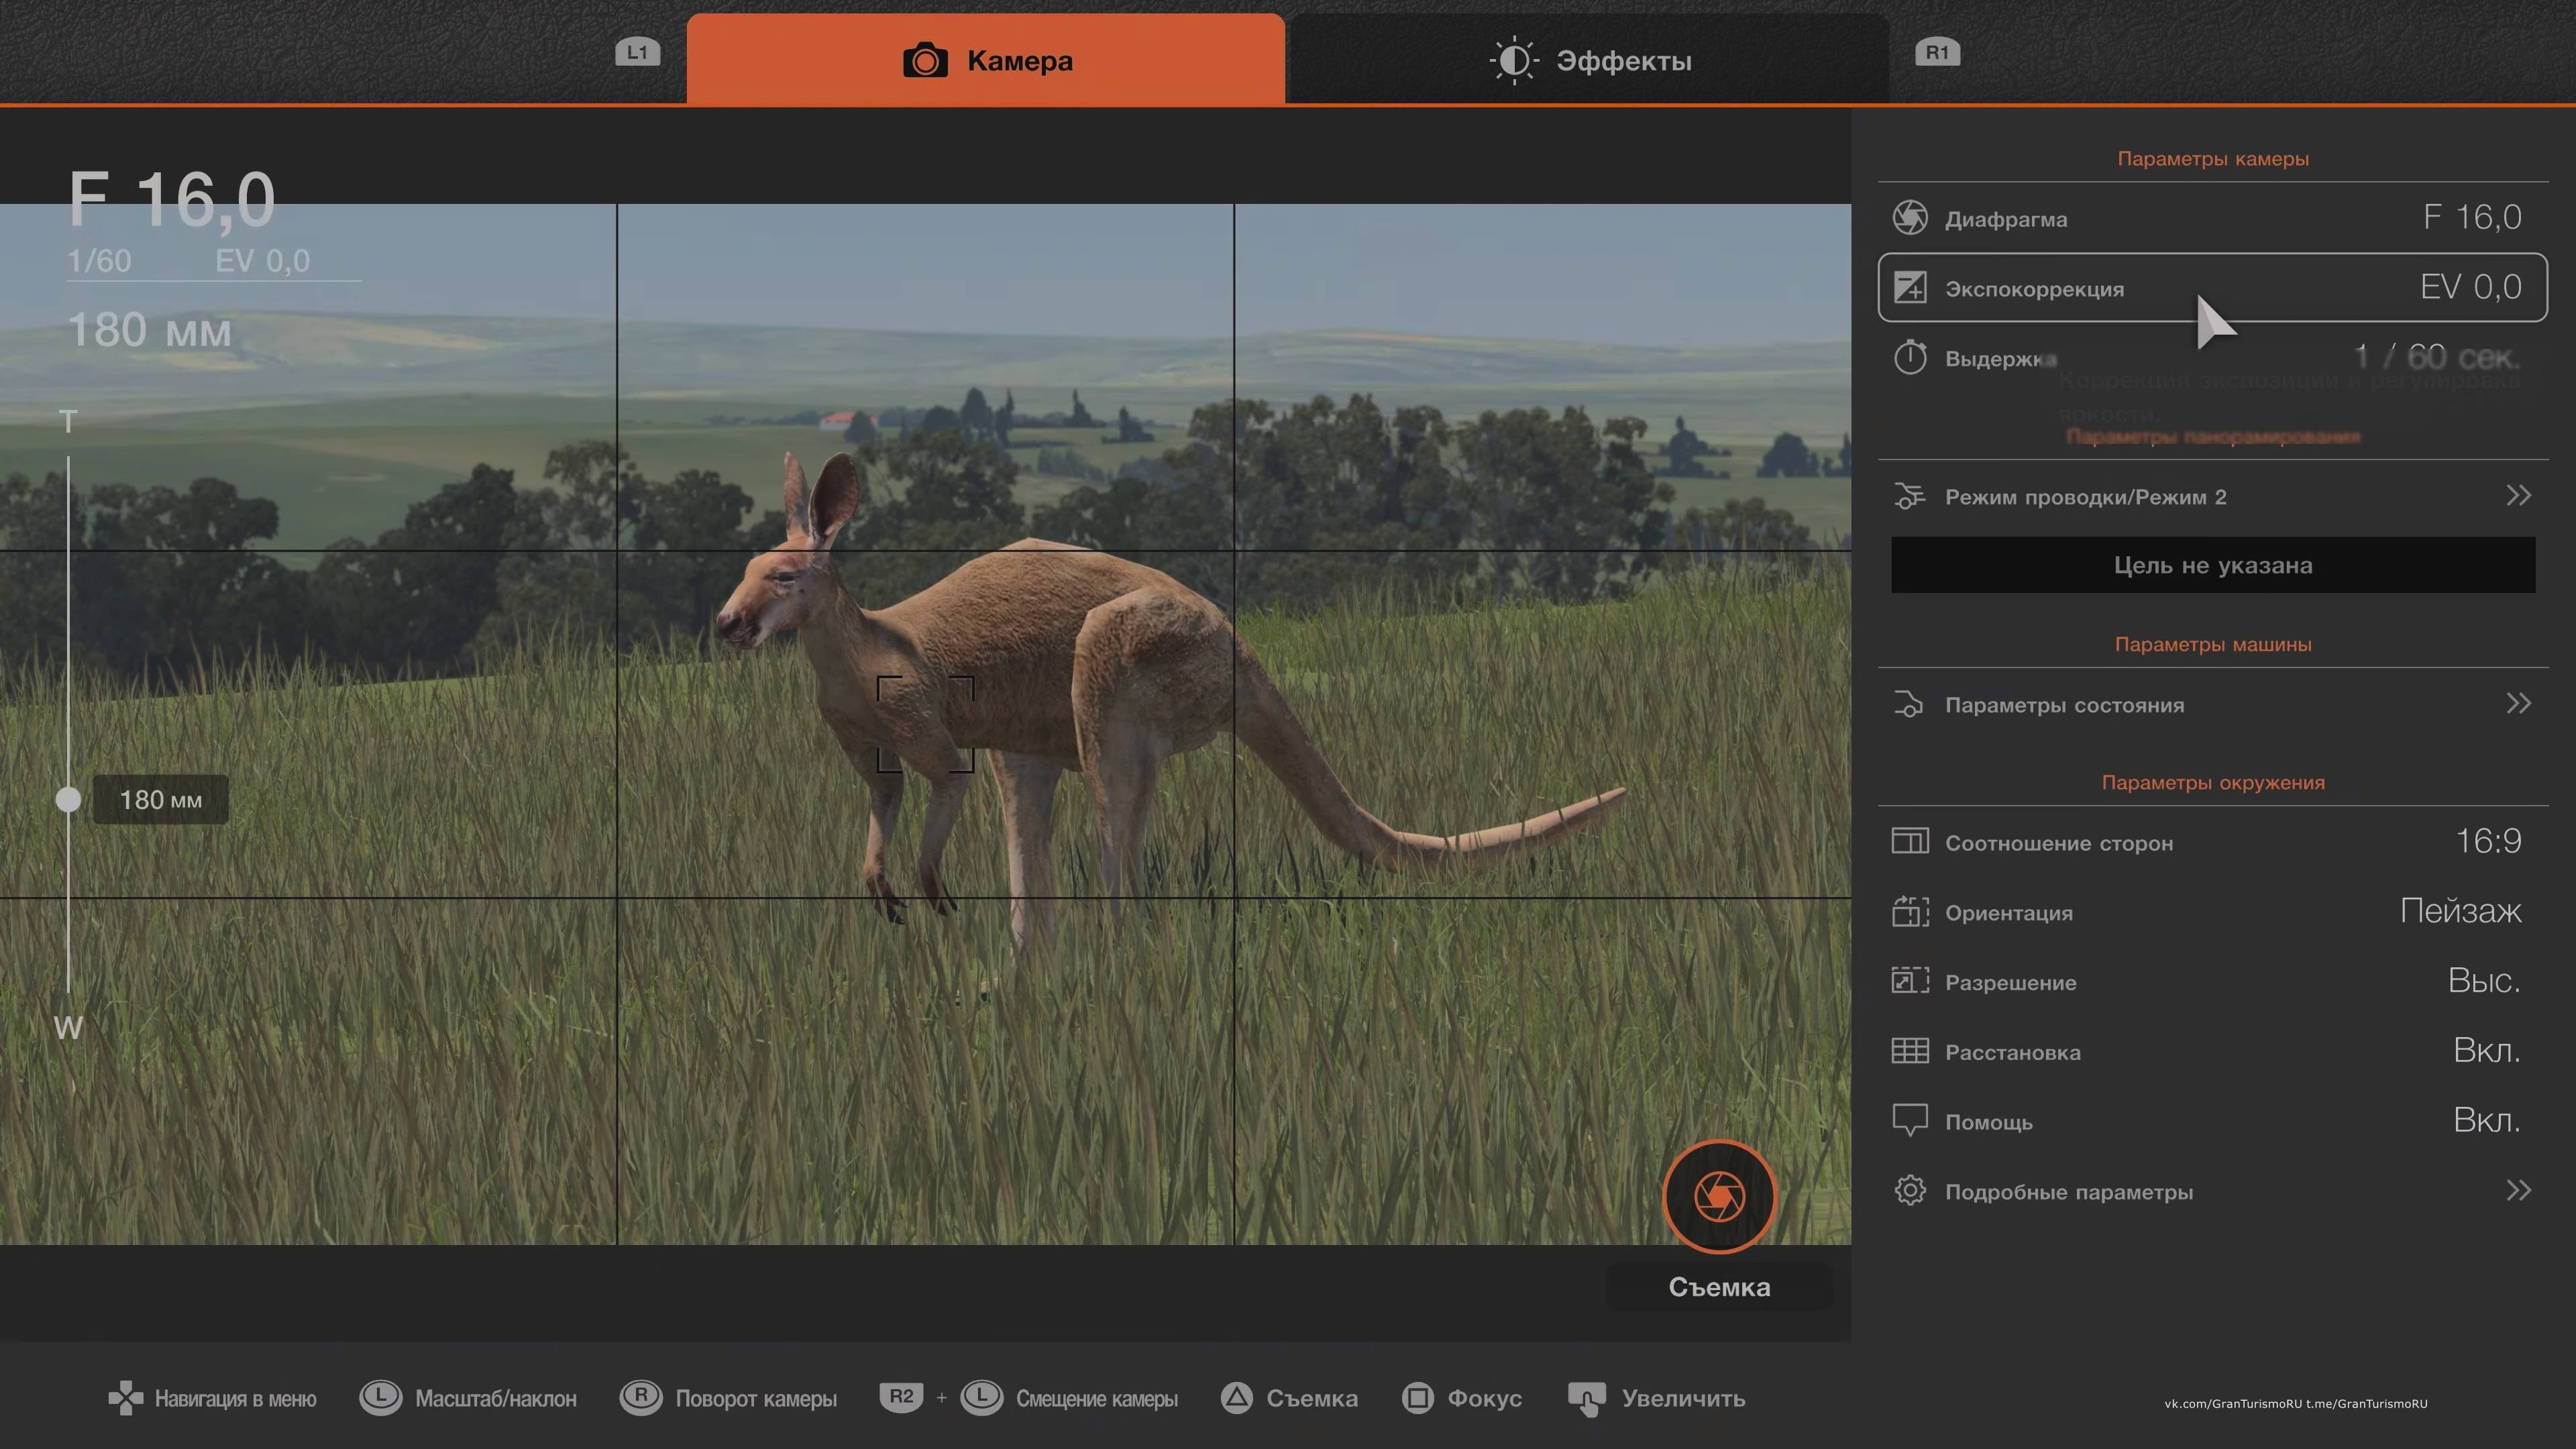2576x1449 pixels.
Task: Change resolution value Выс.
Action: pos(2484,981)
